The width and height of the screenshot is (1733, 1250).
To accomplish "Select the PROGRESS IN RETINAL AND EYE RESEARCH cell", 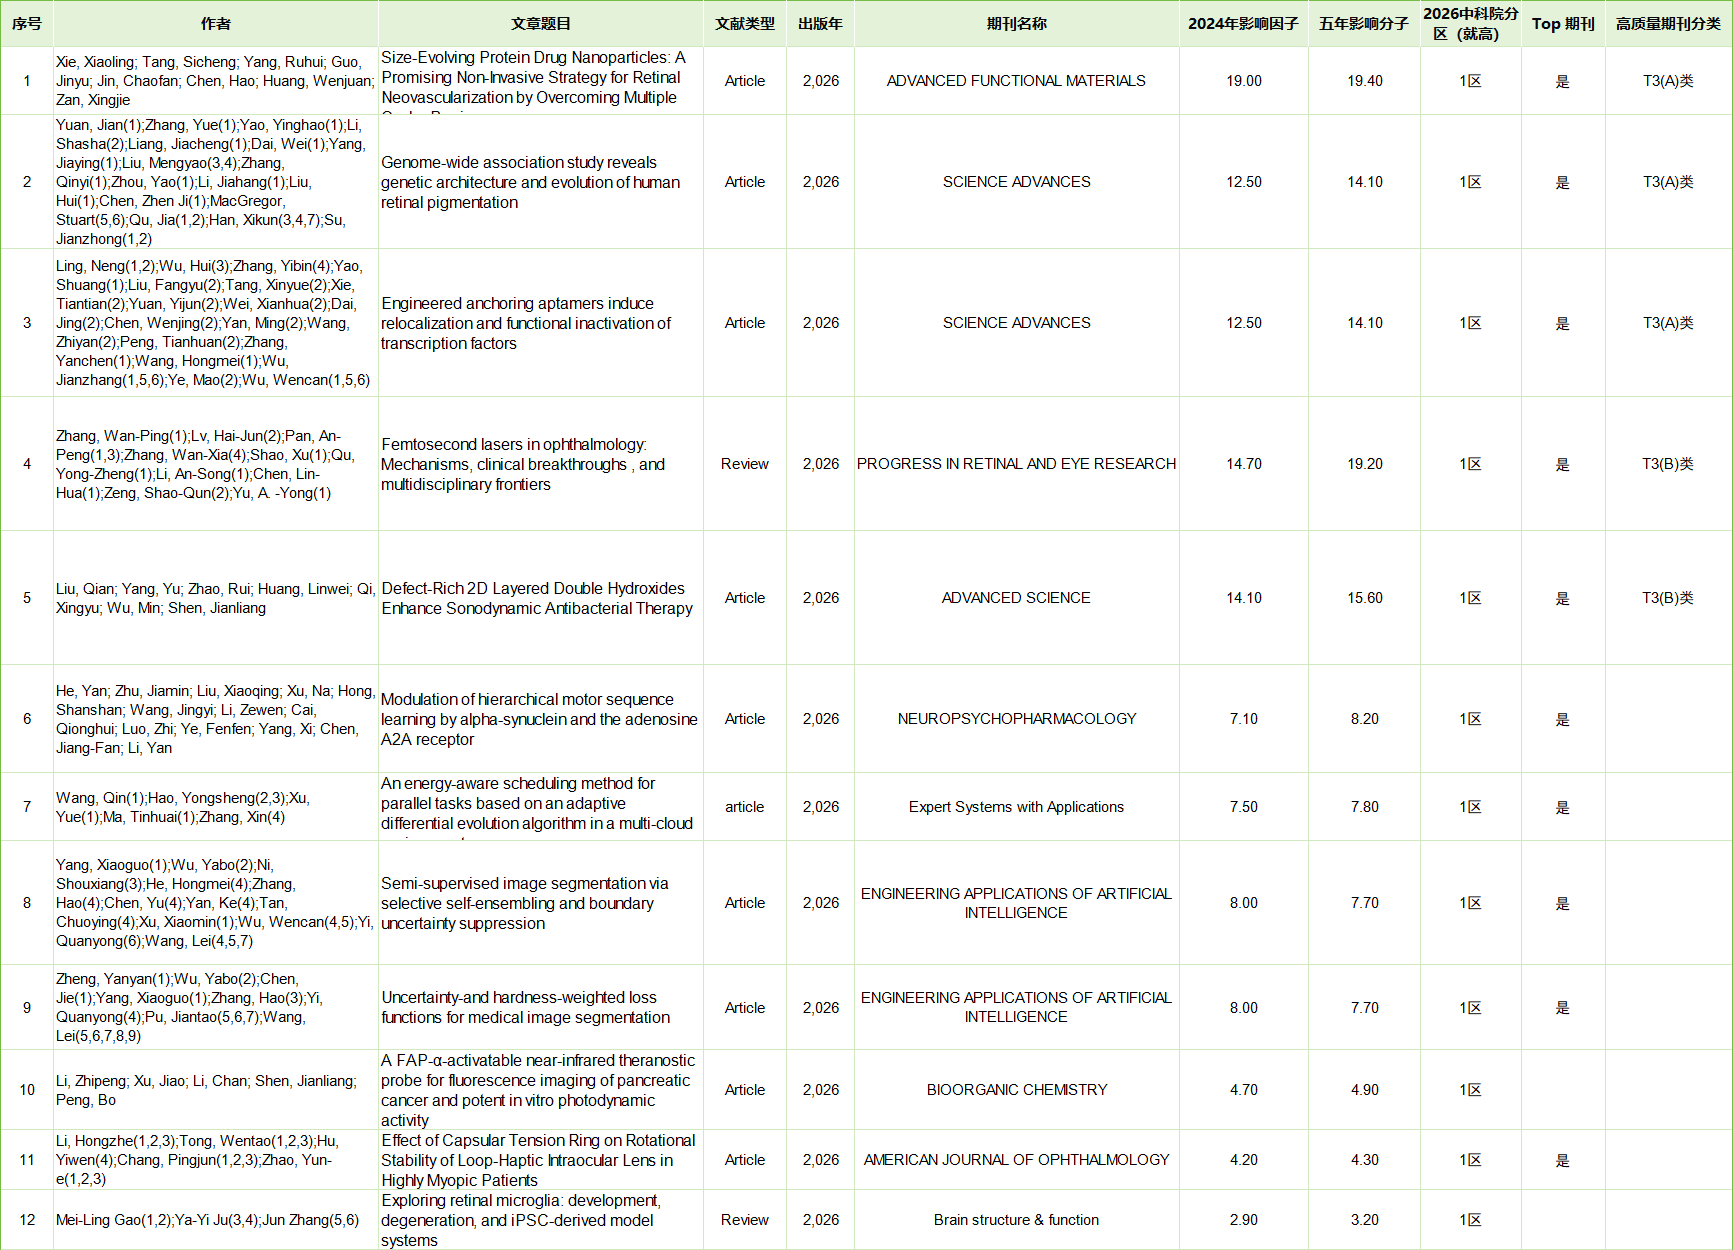I will point(1016,464).
